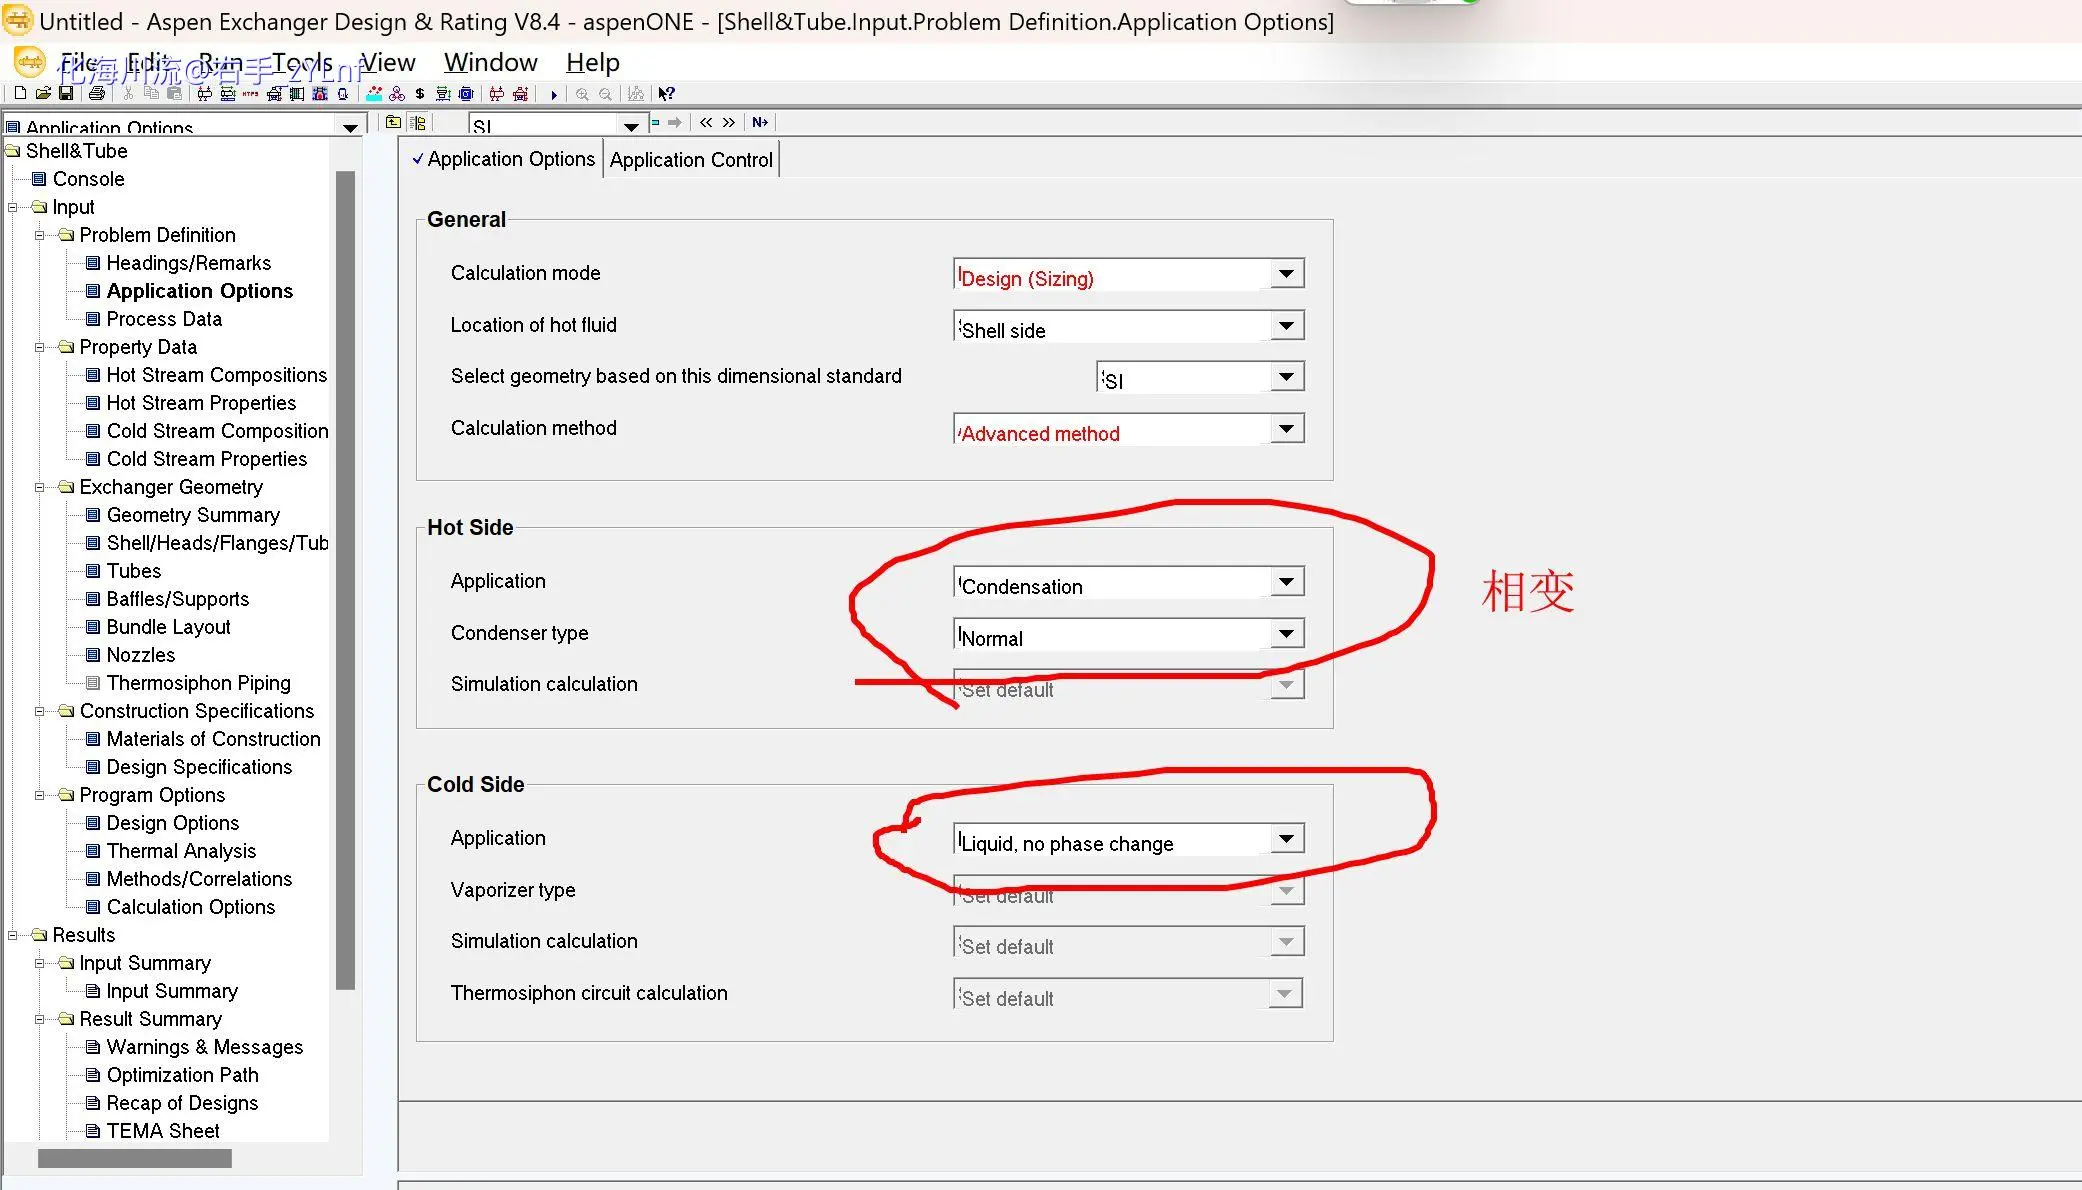Screen dimensions: 2082x1190
Task: Select Console in the tree
Action: pos(88,179)
